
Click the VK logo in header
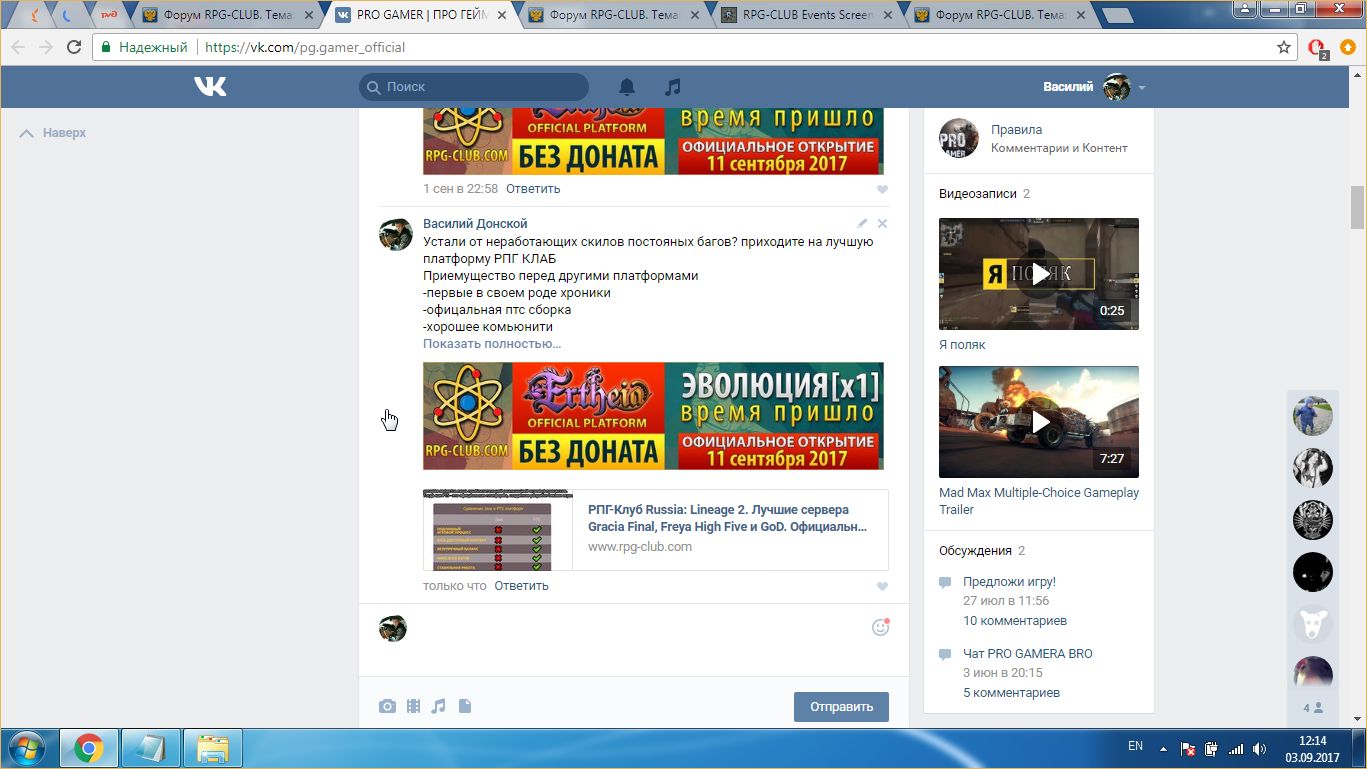click(x=210, y=87)
